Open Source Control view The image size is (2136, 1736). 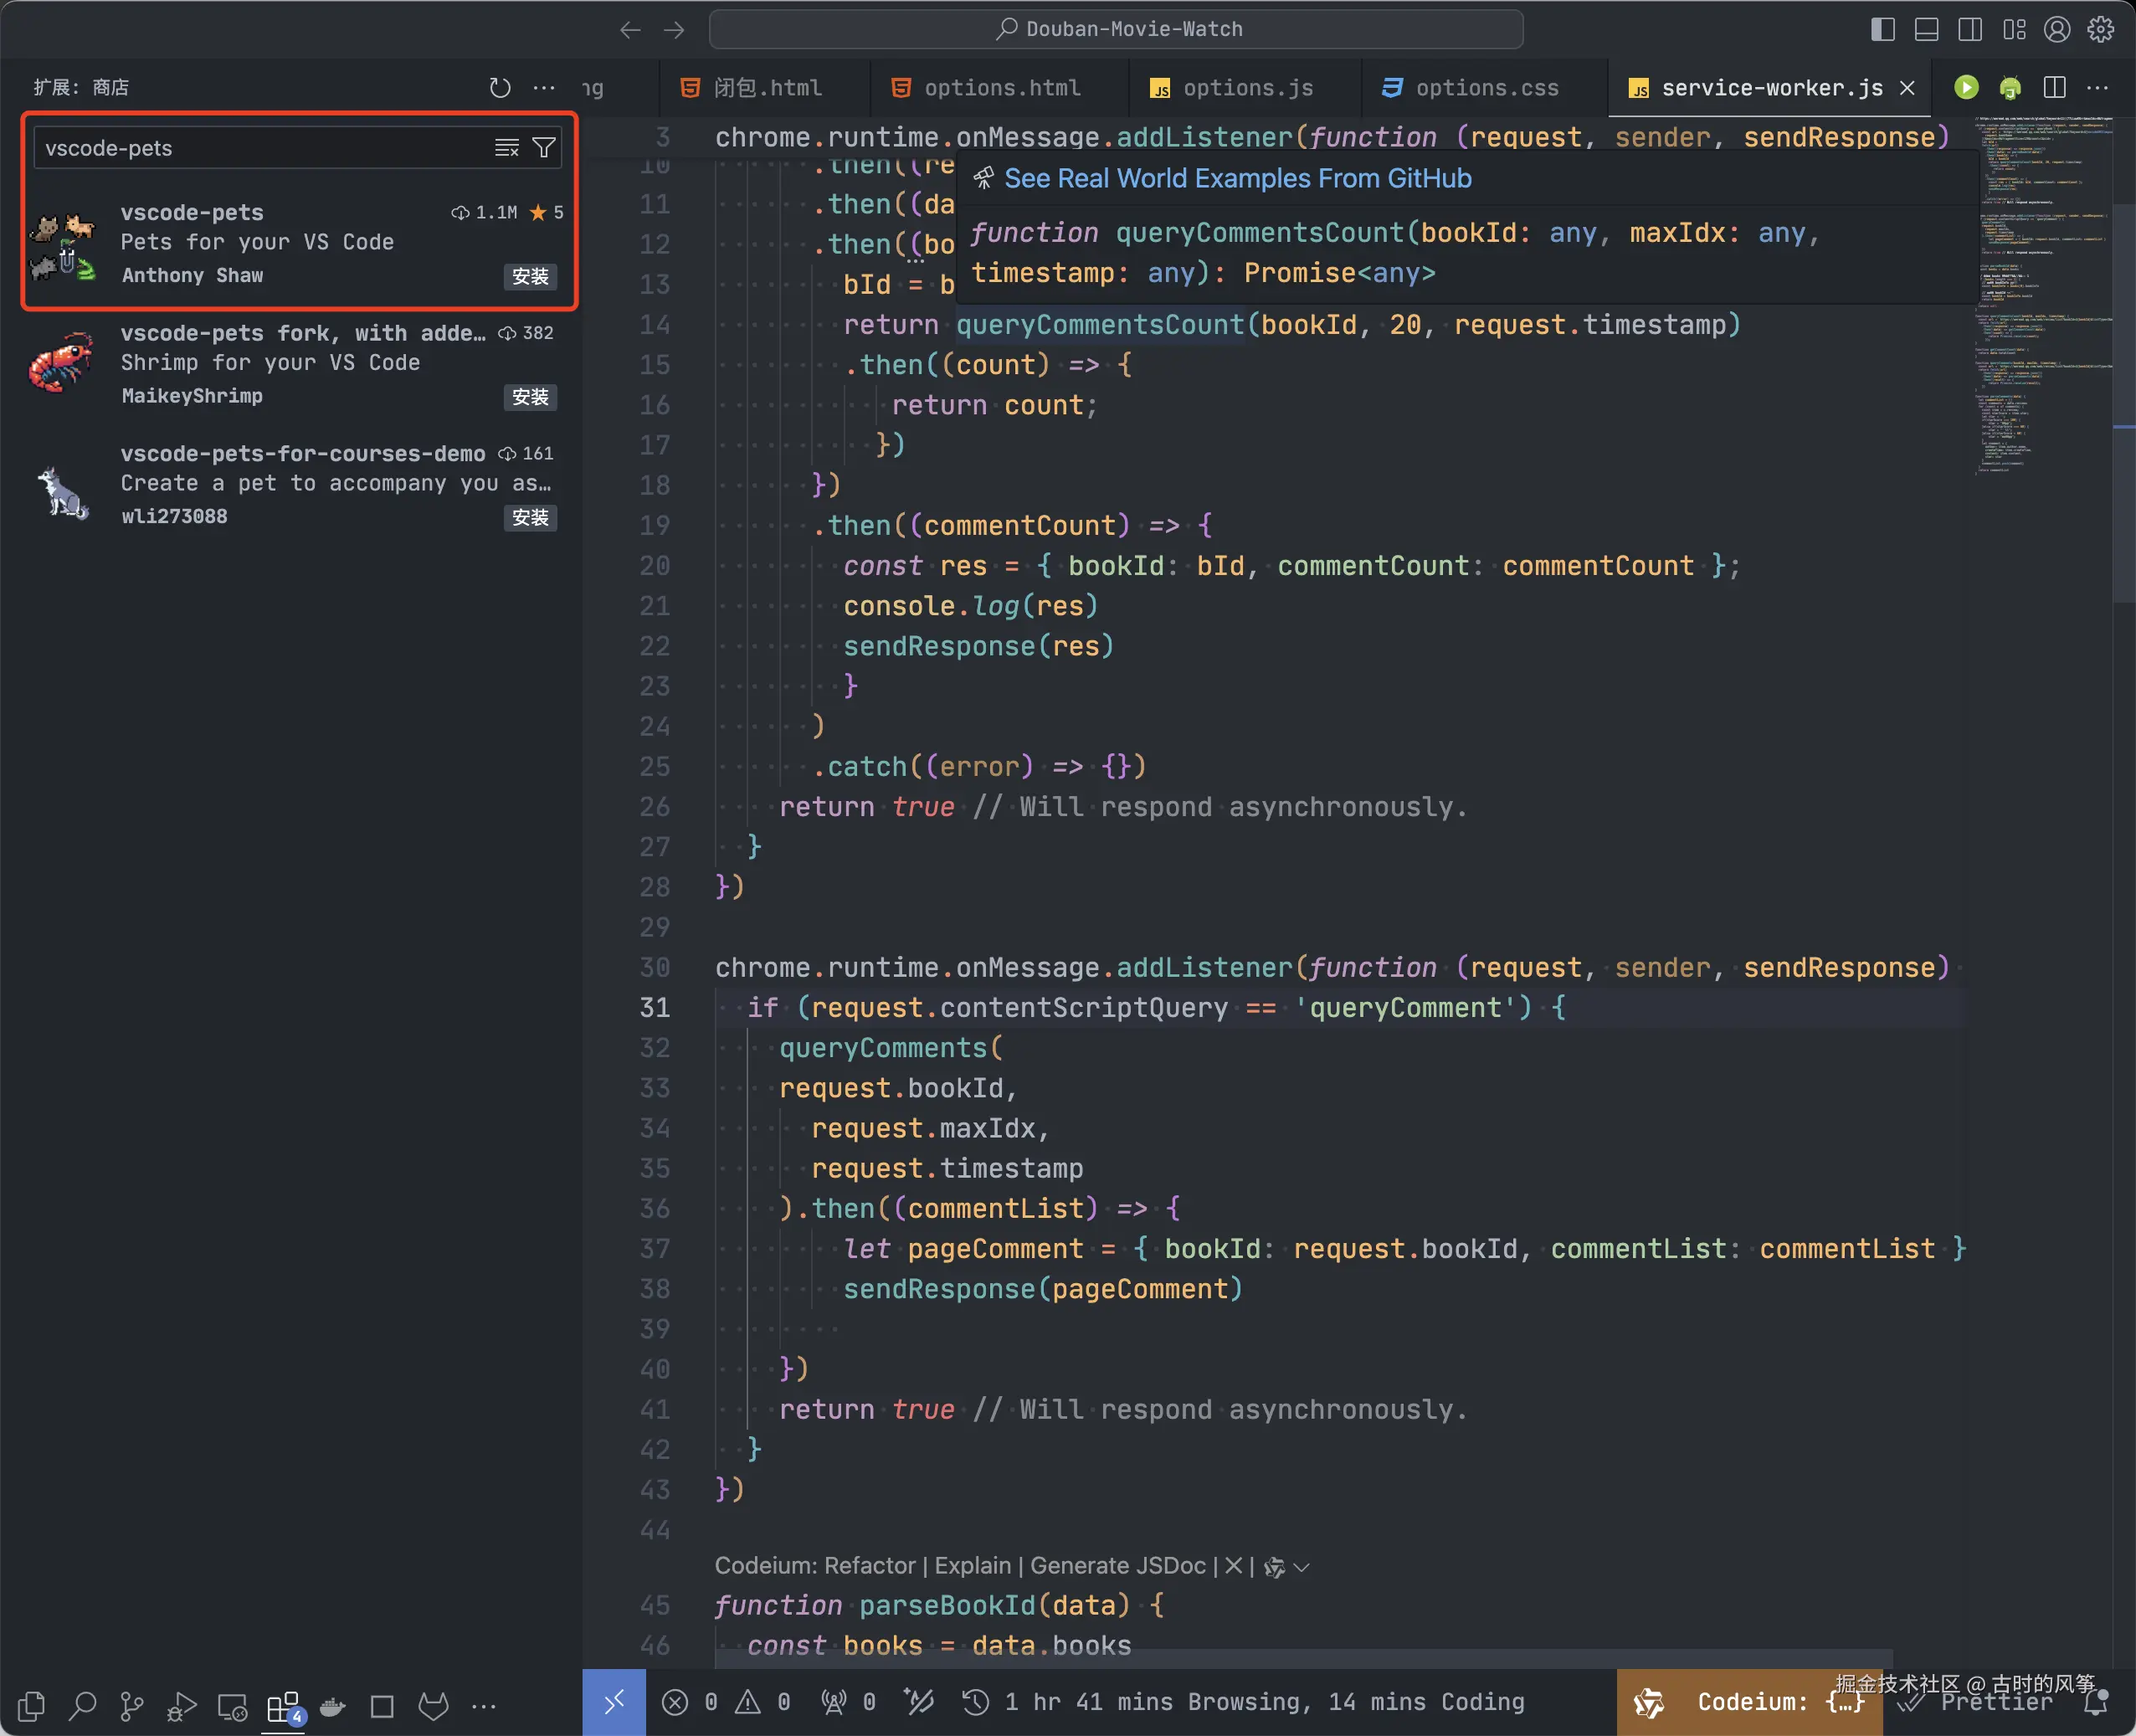coord(131,1706)
